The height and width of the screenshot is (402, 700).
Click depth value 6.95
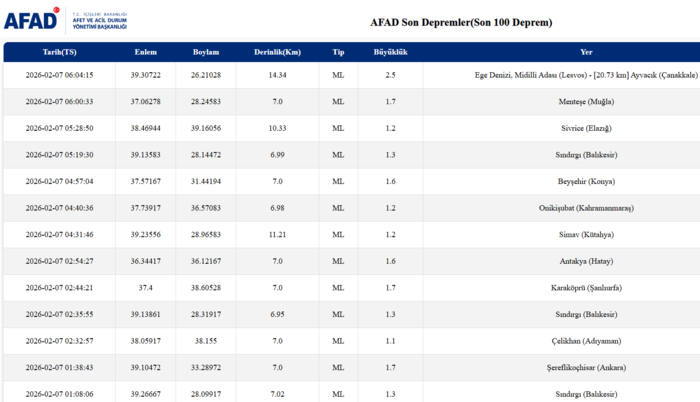tap(277, 314)
